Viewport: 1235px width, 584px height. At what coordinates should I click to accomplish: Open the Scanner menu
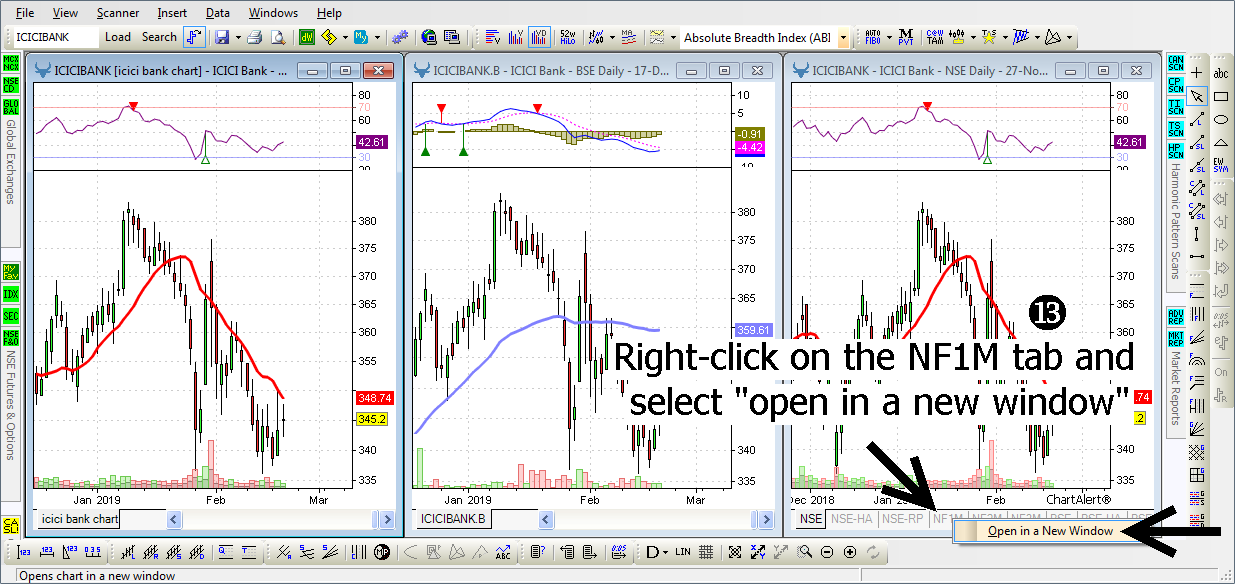(118, 13)
